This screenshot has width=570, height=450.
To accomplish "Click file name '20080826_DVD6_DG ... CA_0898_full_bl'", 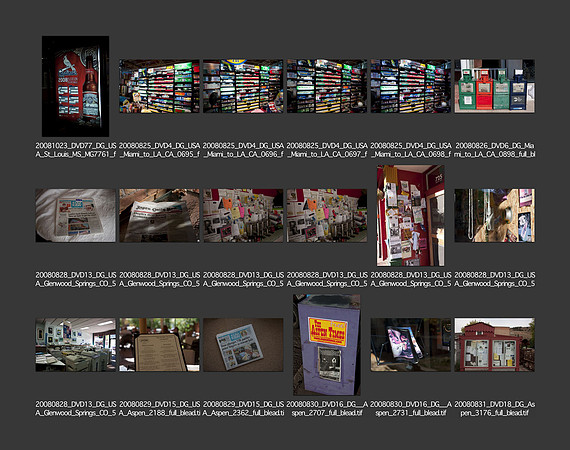I will click(x=494, y=150).
